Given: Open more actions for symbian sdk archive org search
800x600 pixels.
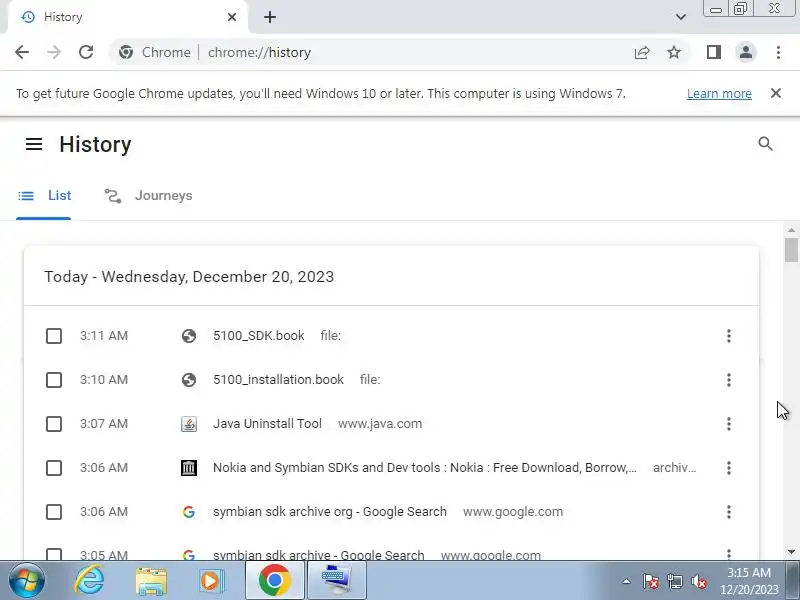Looking at the screenshot, I should [x=729, y=512].
